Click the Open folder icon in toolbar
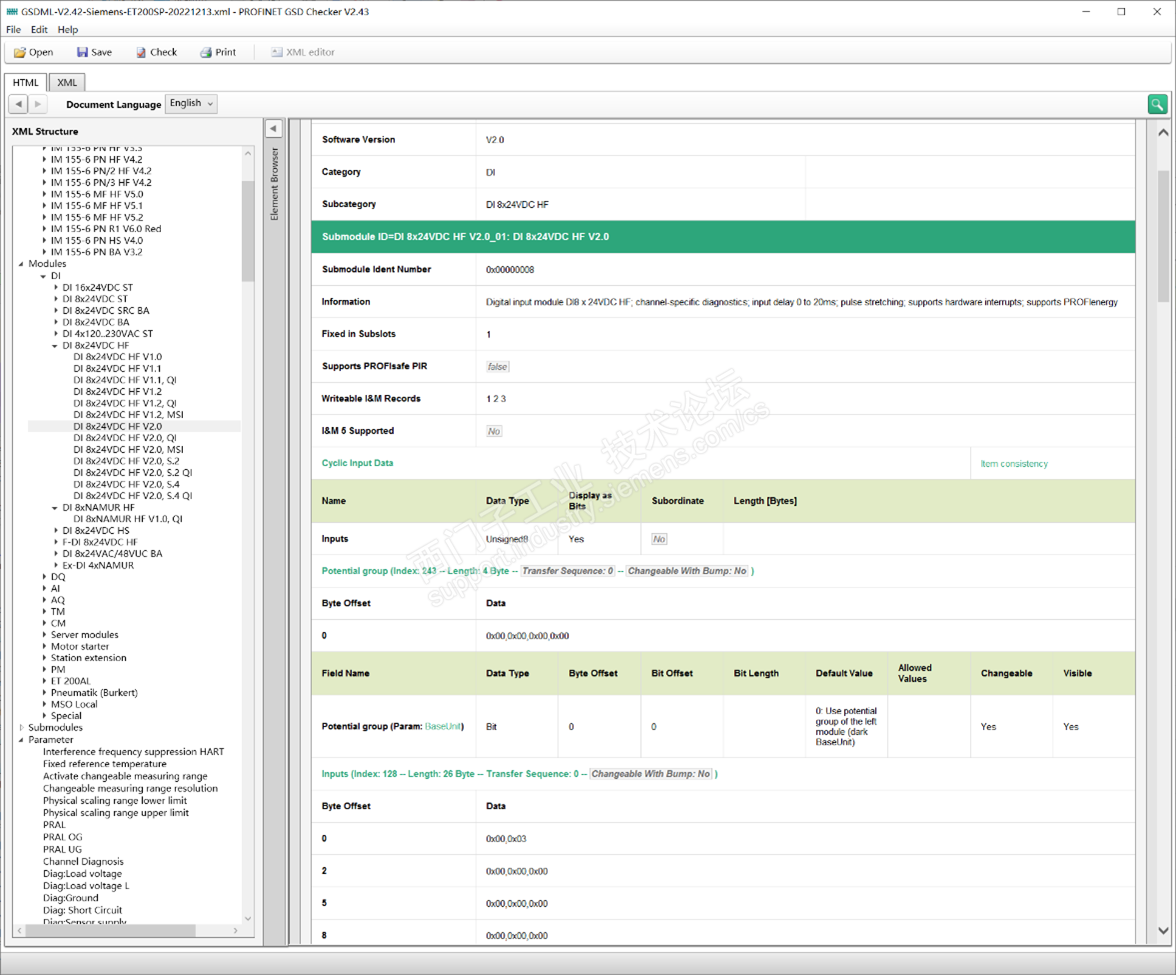Screen dimensions: 1176x975 coord(20,52)
